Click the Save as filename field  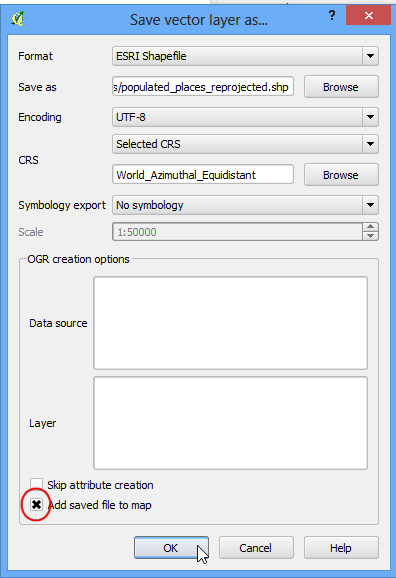click(203, 87)
